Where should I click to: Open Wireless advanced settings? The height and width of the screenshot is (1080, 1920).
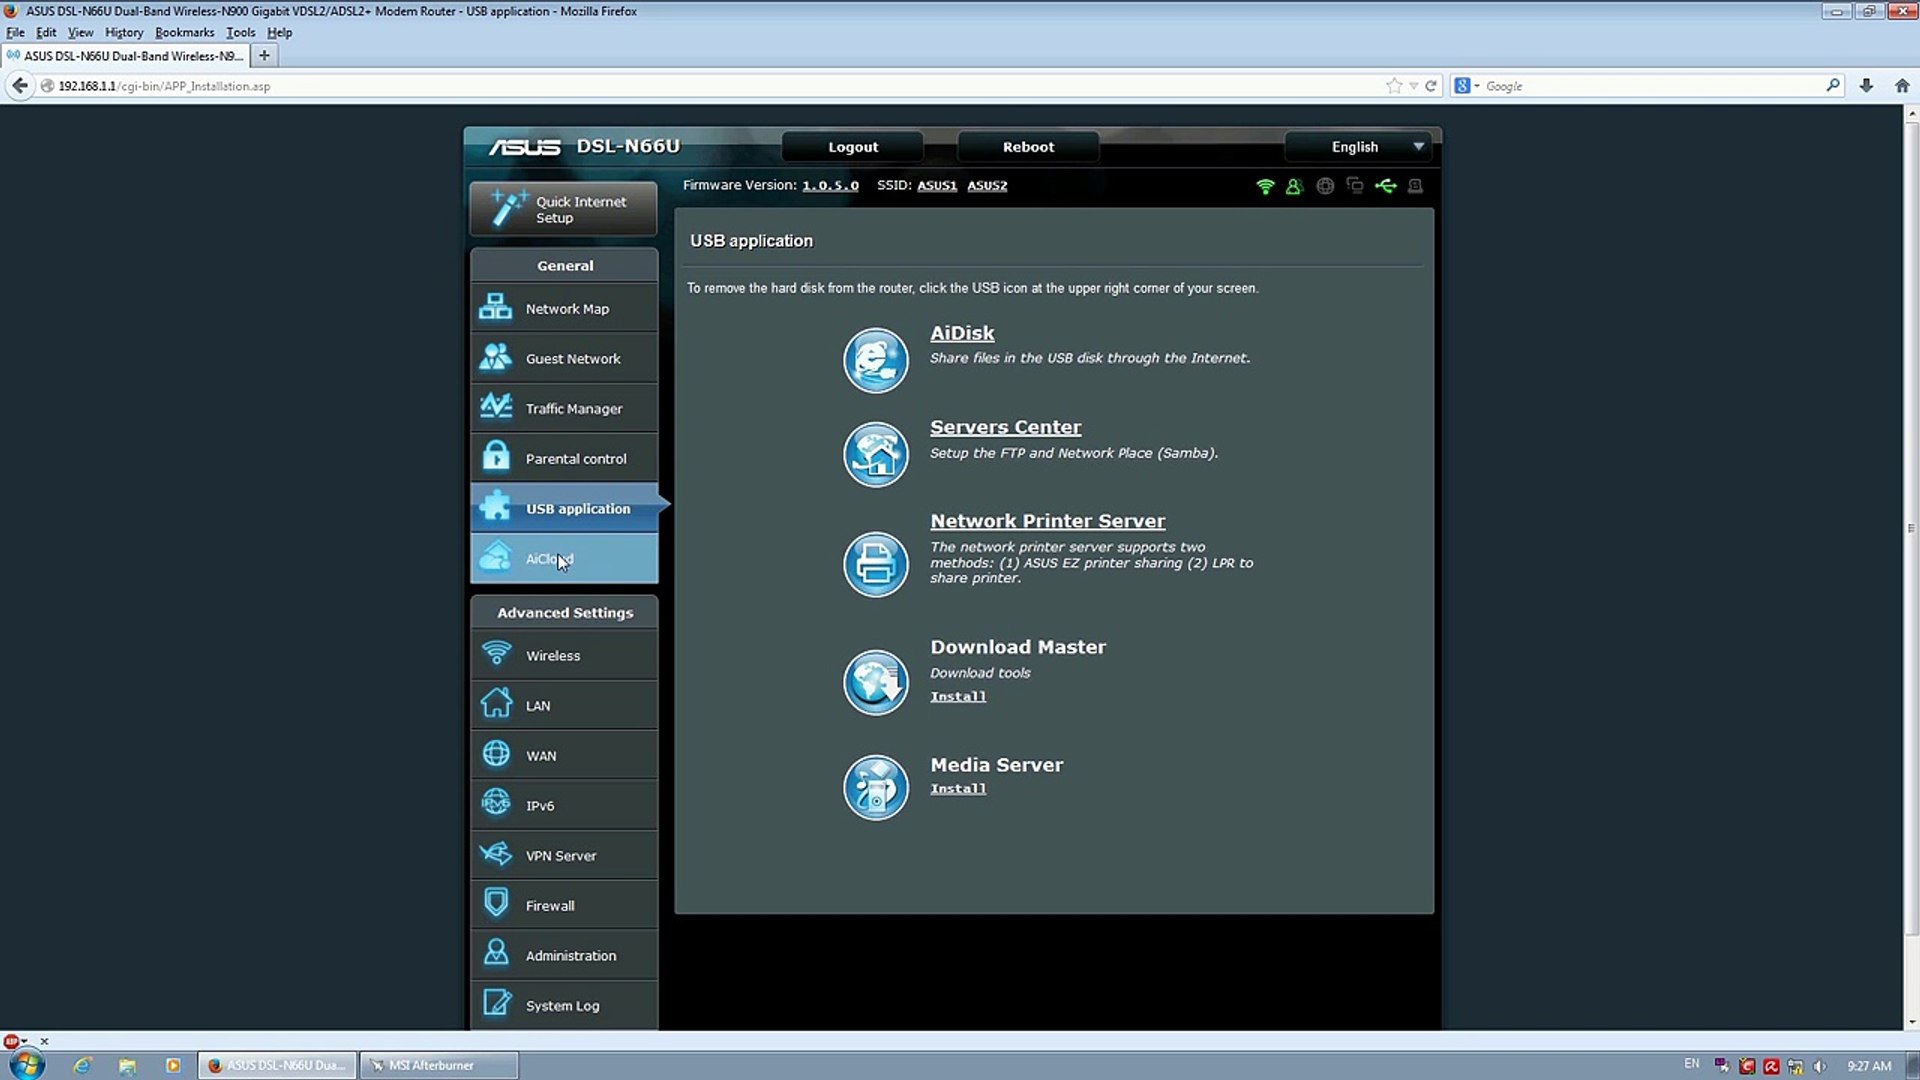point(564,655)
